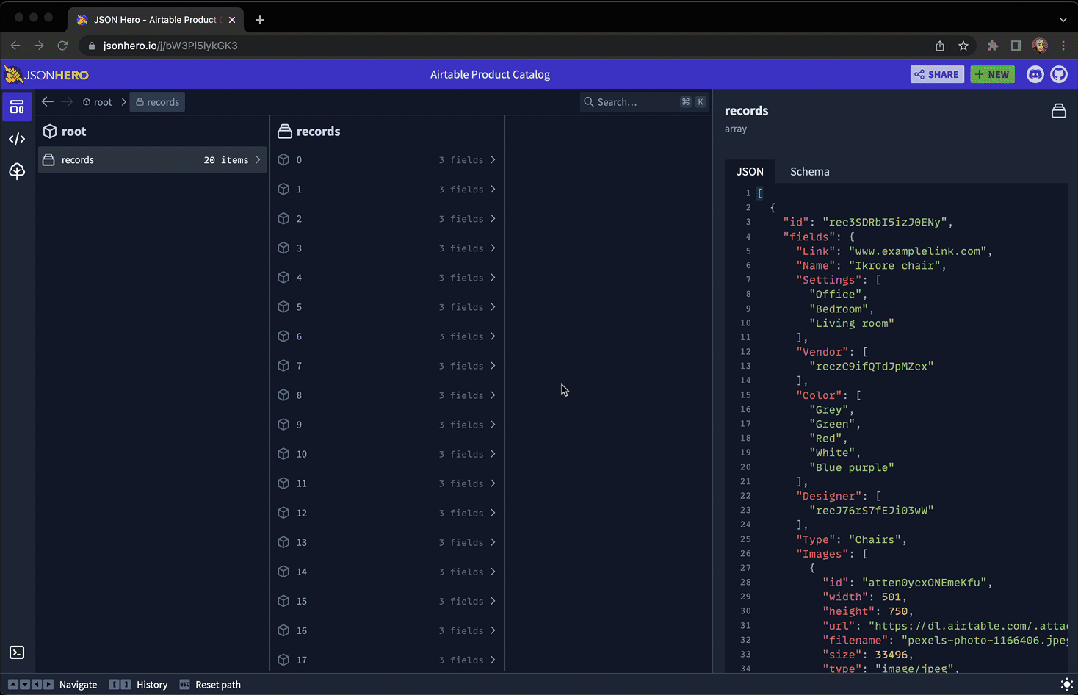Image resolution: width=1078 pixels, height=695 pixels.
Task: Open the Discord icon in the header
Action: pyautogui.click(x=1035, y=74)
